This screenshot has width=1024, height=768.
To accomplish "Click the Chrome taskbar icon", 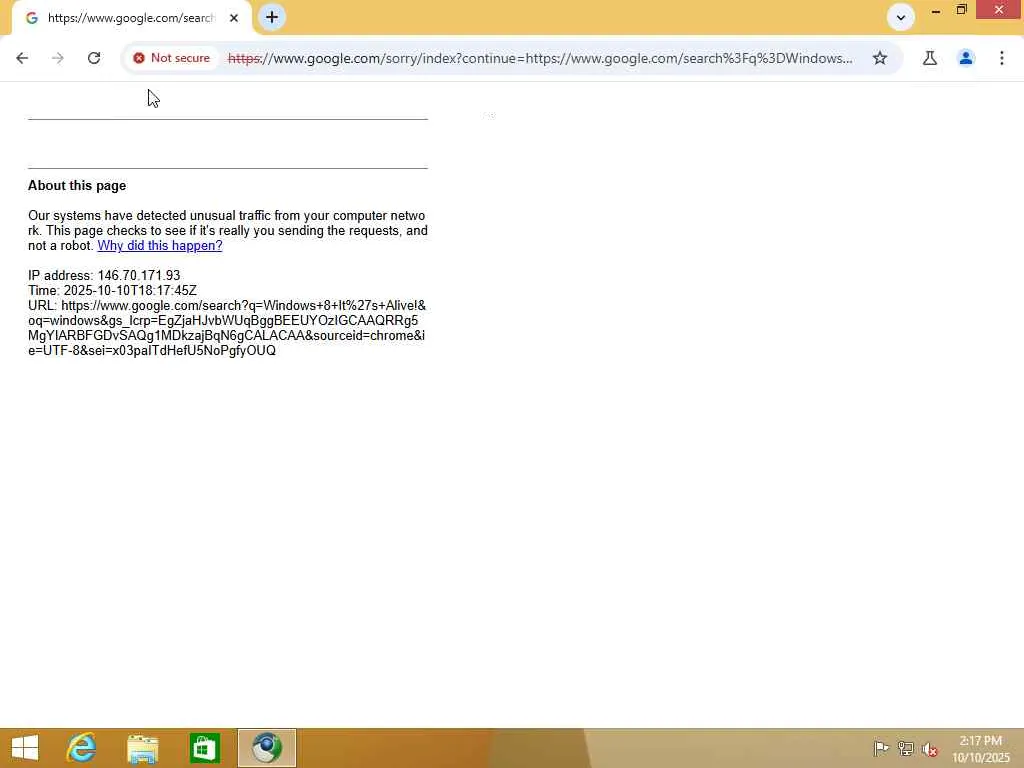I will [x=266, y=748].
